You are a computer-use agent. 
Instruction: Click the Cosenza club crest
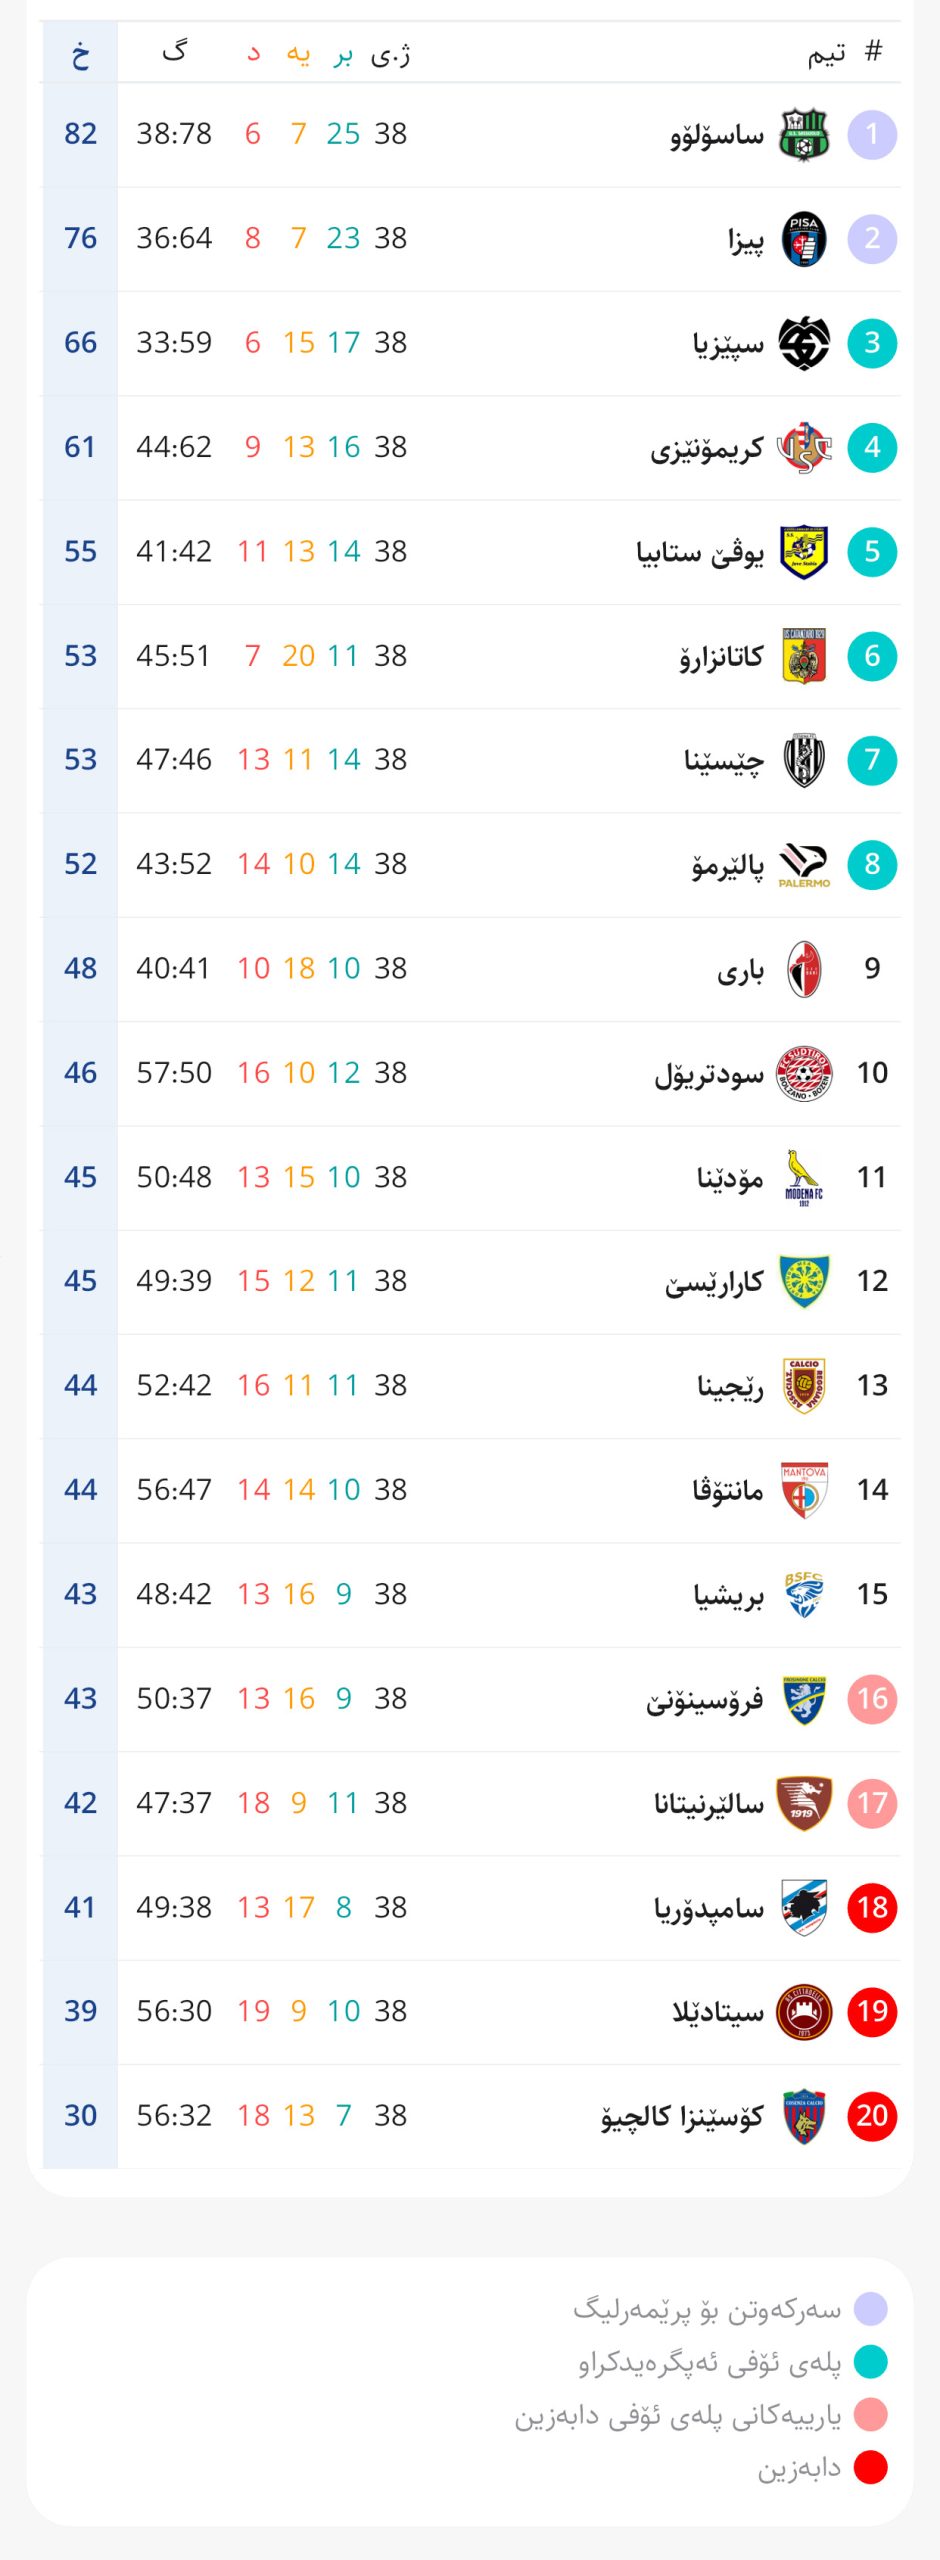pyautogui.click(x=804, y=2116)
